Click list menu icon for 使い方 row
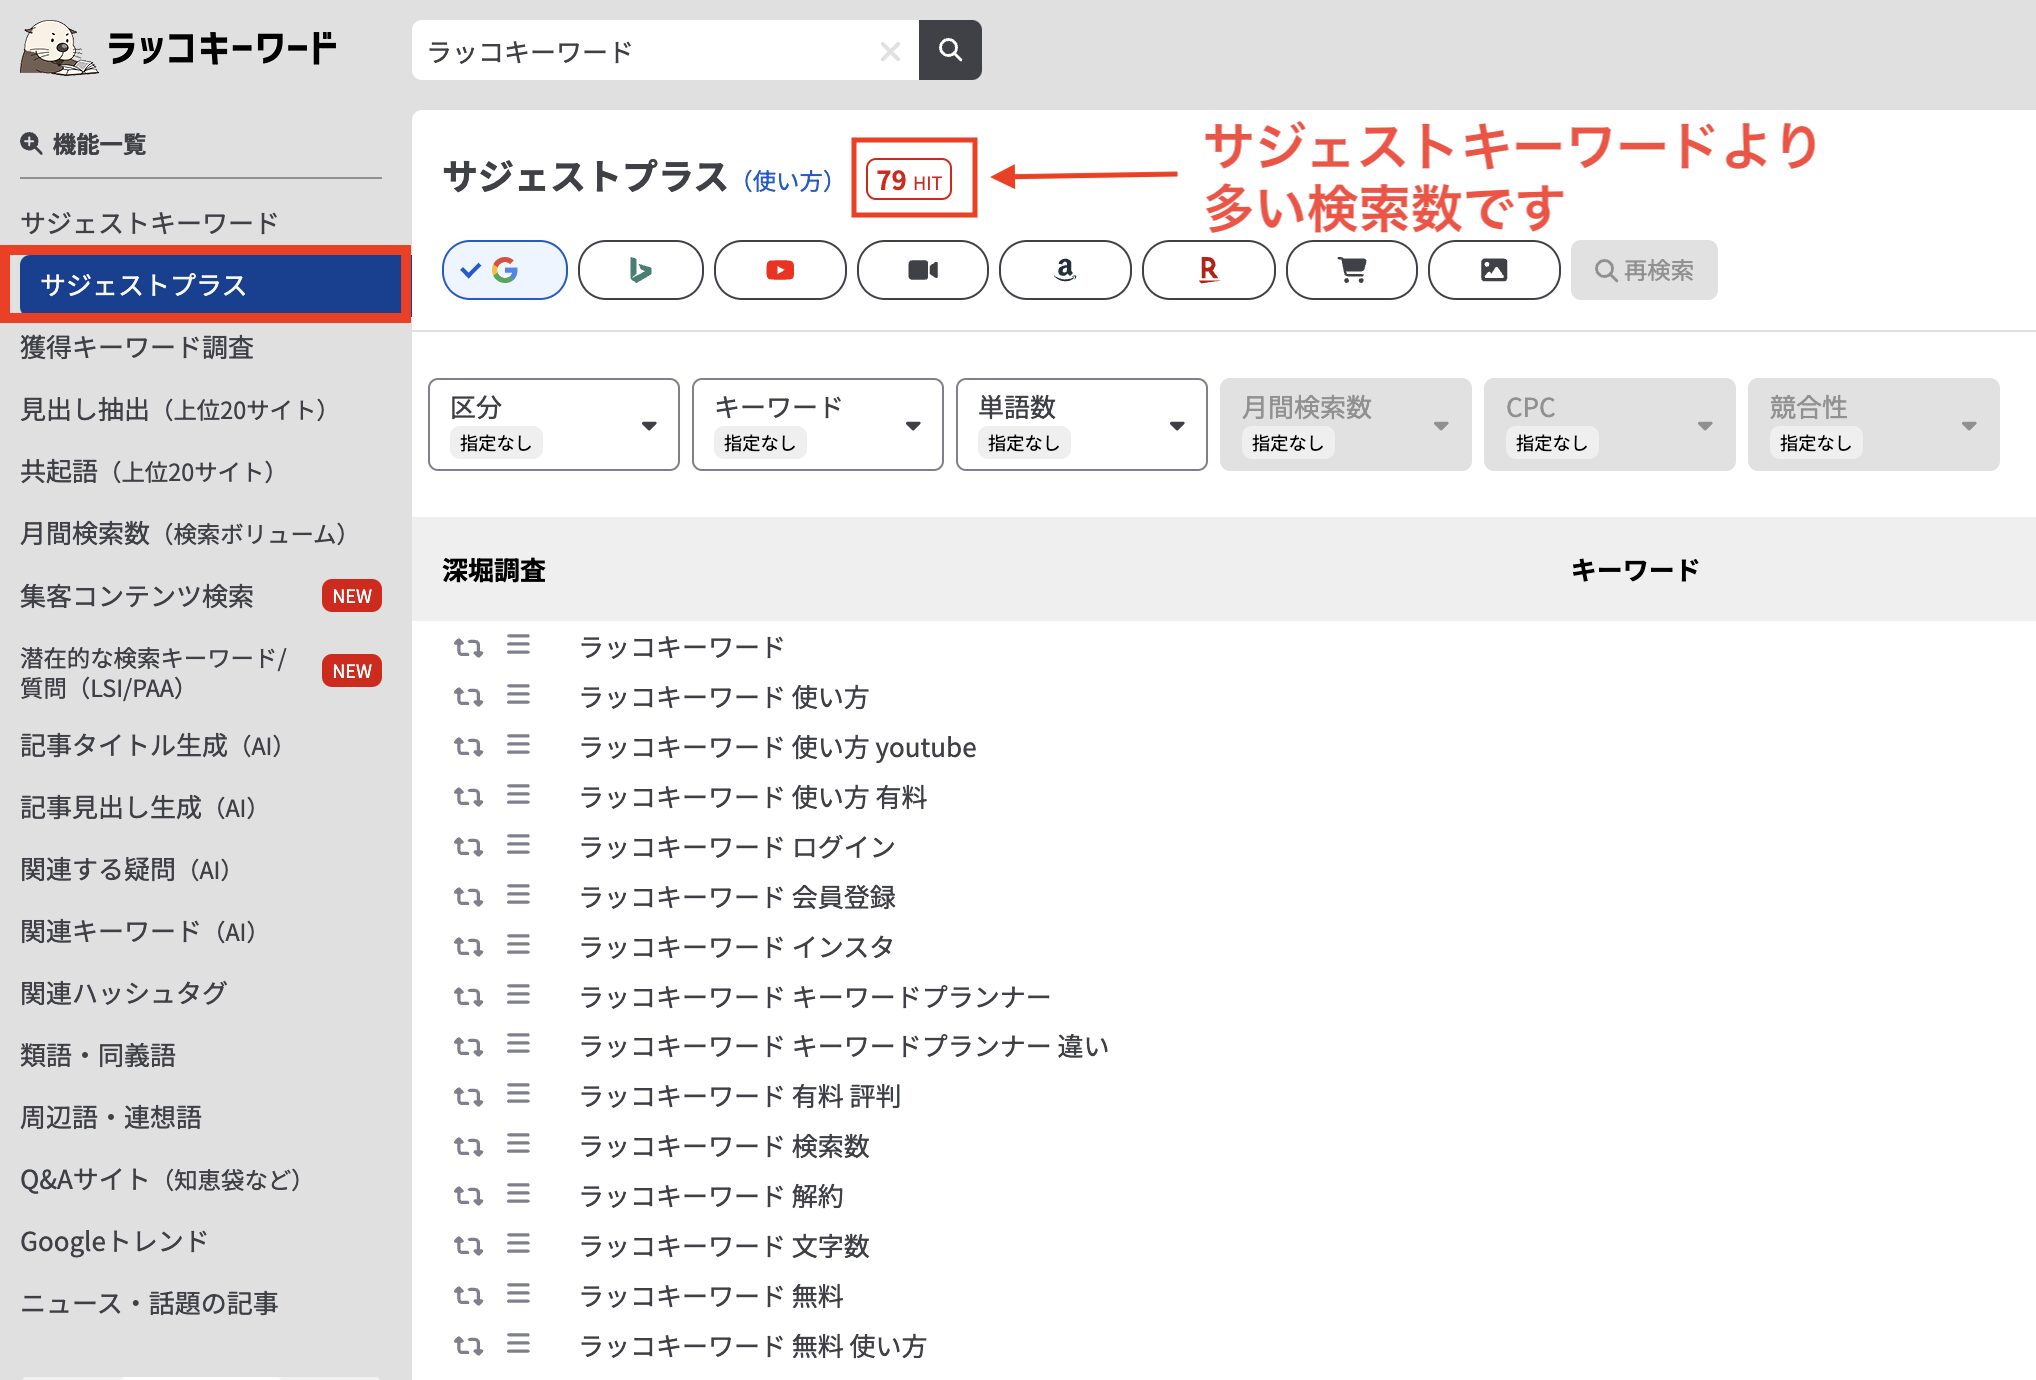Screen dimensions: 2036x1380 pyautogui.click(x=518, y=695)
